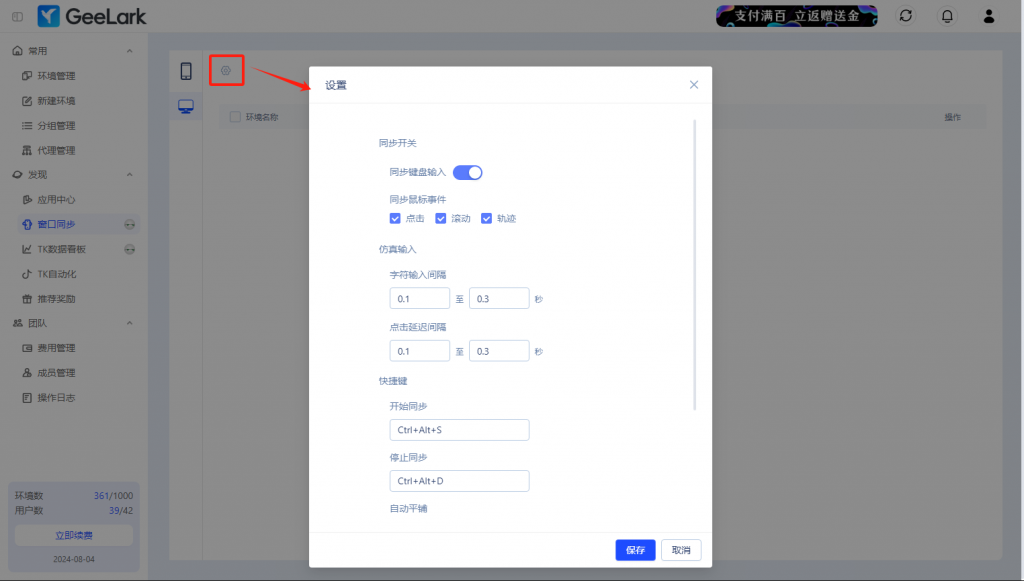Image resolution: width=1024 pixels, height=581 pixels.
Task: Uncheck the 点击 checkbox
Action: coord(395,218)
